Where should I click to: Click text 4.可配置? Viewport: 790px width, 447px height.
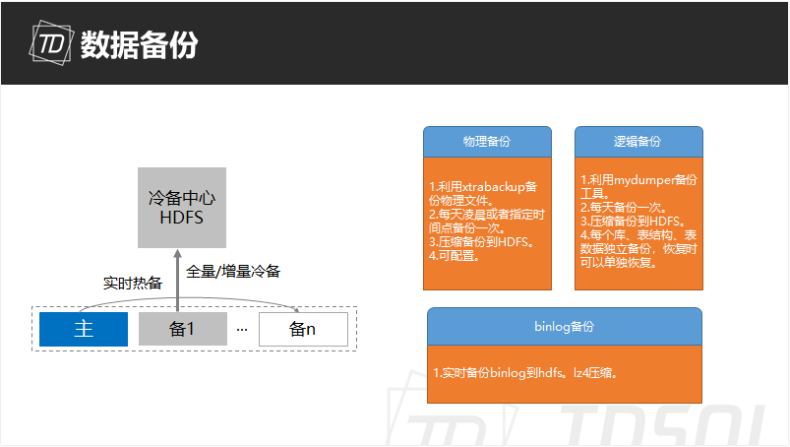click(x=454, y=256)
